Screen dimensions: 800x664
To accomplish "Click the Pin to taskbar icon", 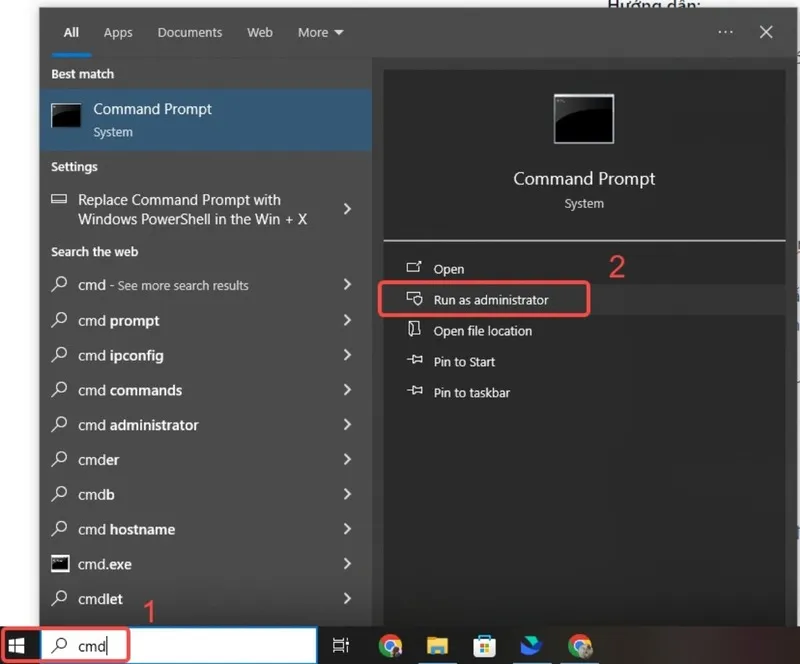I will [414, 392].
